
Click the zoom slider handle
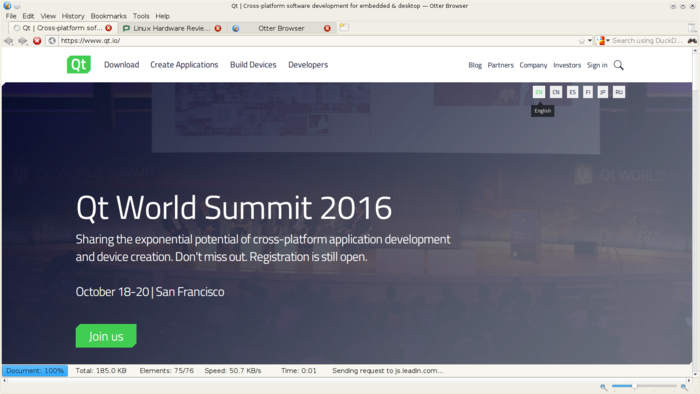(x=634, y=386)
